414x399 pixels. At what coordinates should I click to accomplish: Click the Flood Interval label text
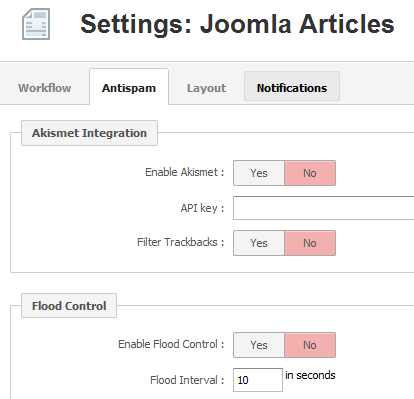pyautogui.click(x=187, y=380)
